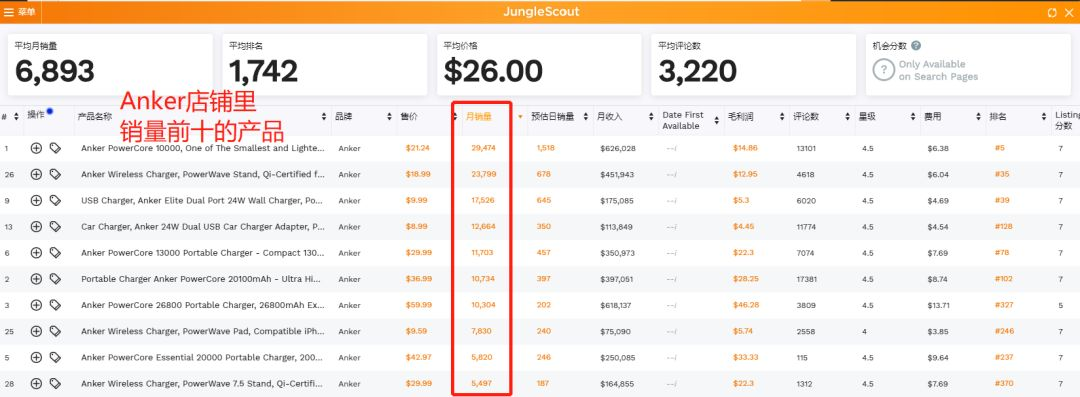Sort by the 评论数 reviews column
The image size is (1080, 397).
pos(805,117)
